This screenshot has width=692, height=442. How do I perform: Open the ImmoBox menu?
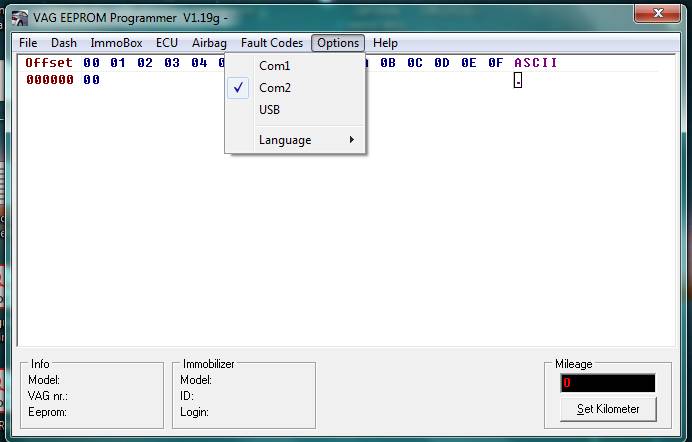point(116,43)
